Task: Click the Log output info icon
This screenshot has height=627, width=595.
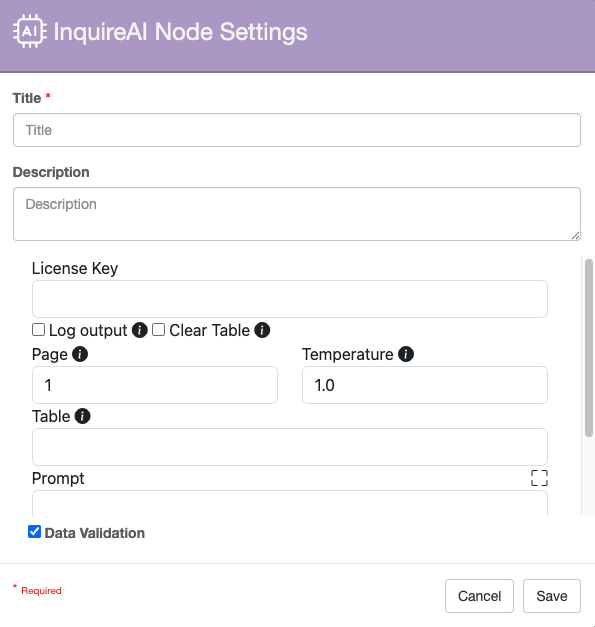Action: pyautogui.click(x=140, y=330)
